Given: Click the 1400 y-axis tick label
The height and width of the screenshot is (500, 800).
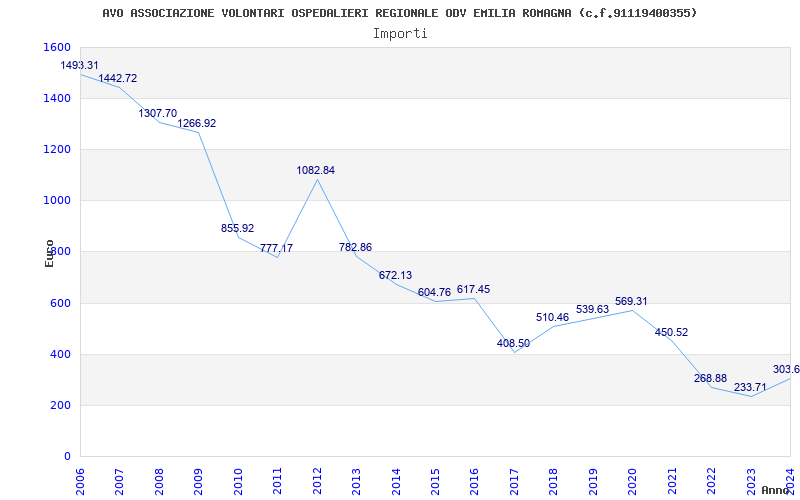Looking at the screenshot, I should point(57,98).
